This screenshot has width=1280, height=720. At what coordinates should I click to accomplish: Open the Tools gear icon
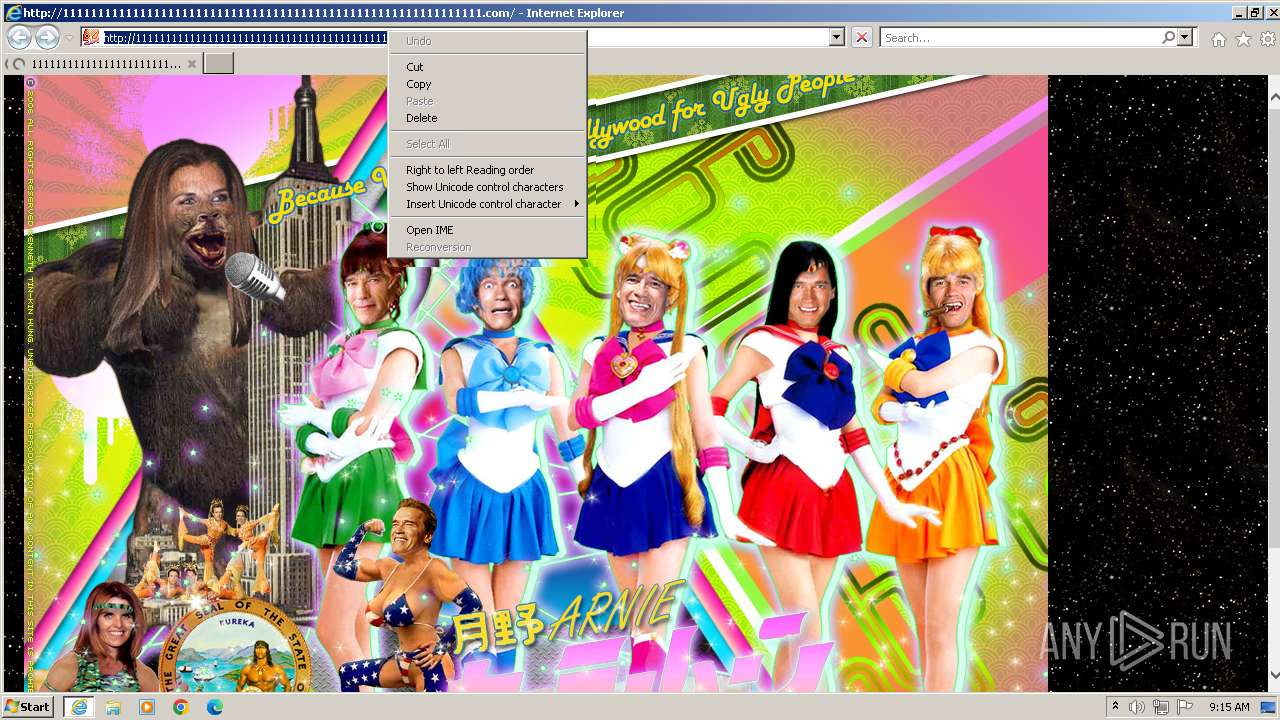pyautogui.click(x=1267, y=39)
